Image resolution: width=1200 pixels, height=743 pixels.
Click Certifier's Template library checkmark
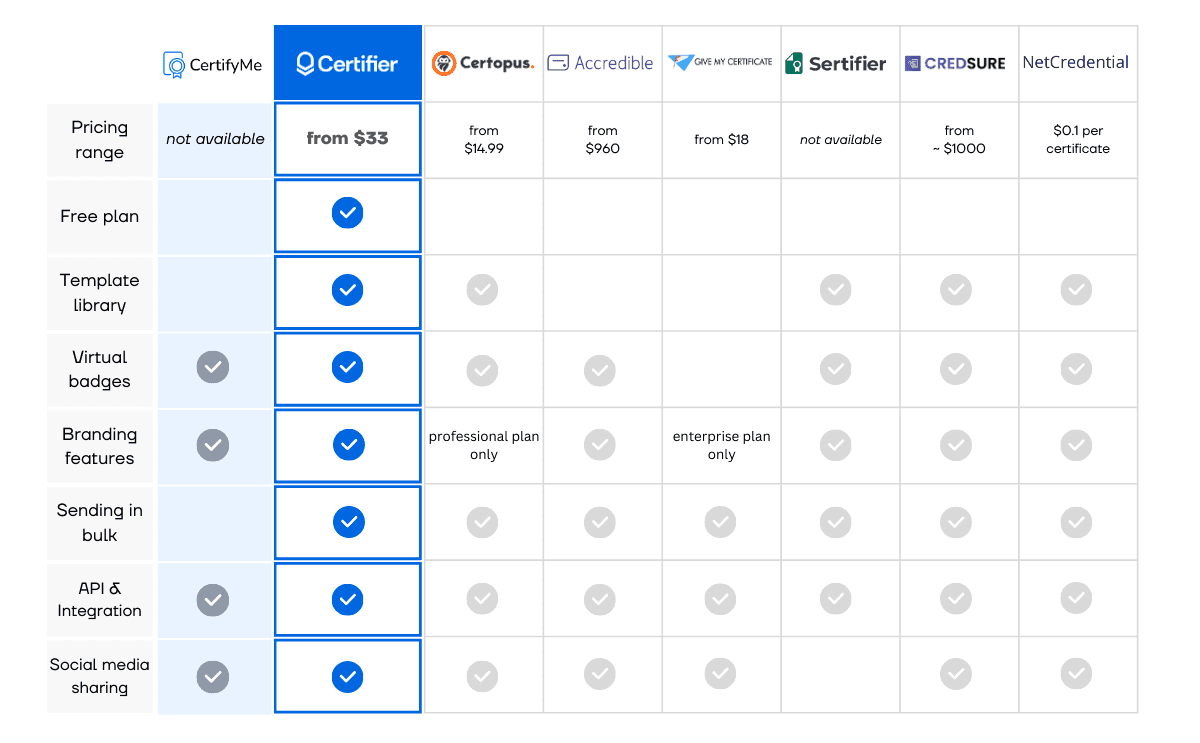347,290
